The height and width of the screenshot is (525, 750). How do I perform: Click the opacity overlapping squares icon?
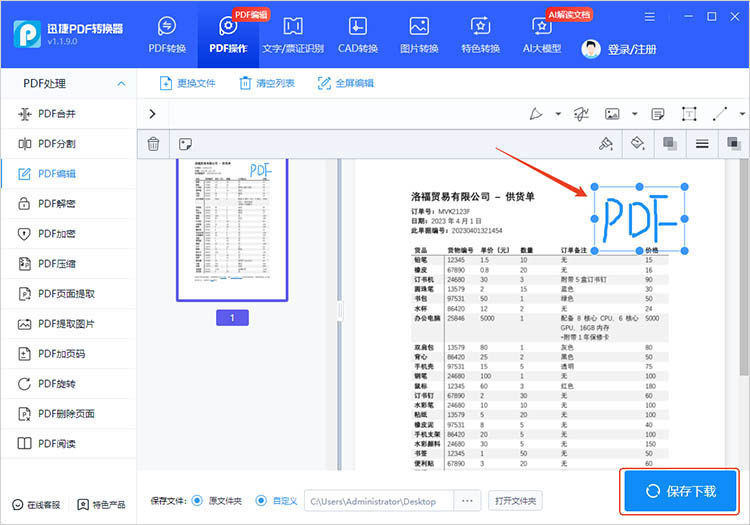point(670,143)
